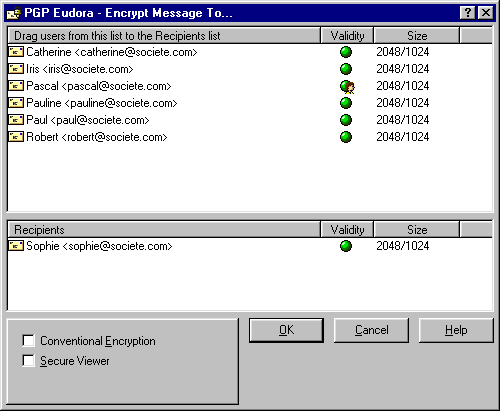Image resolution: width=500 pixels, height=411 pixels.
Task: Toggle the Secure Viewer checkbox
Action: click(x=28, y=361)
